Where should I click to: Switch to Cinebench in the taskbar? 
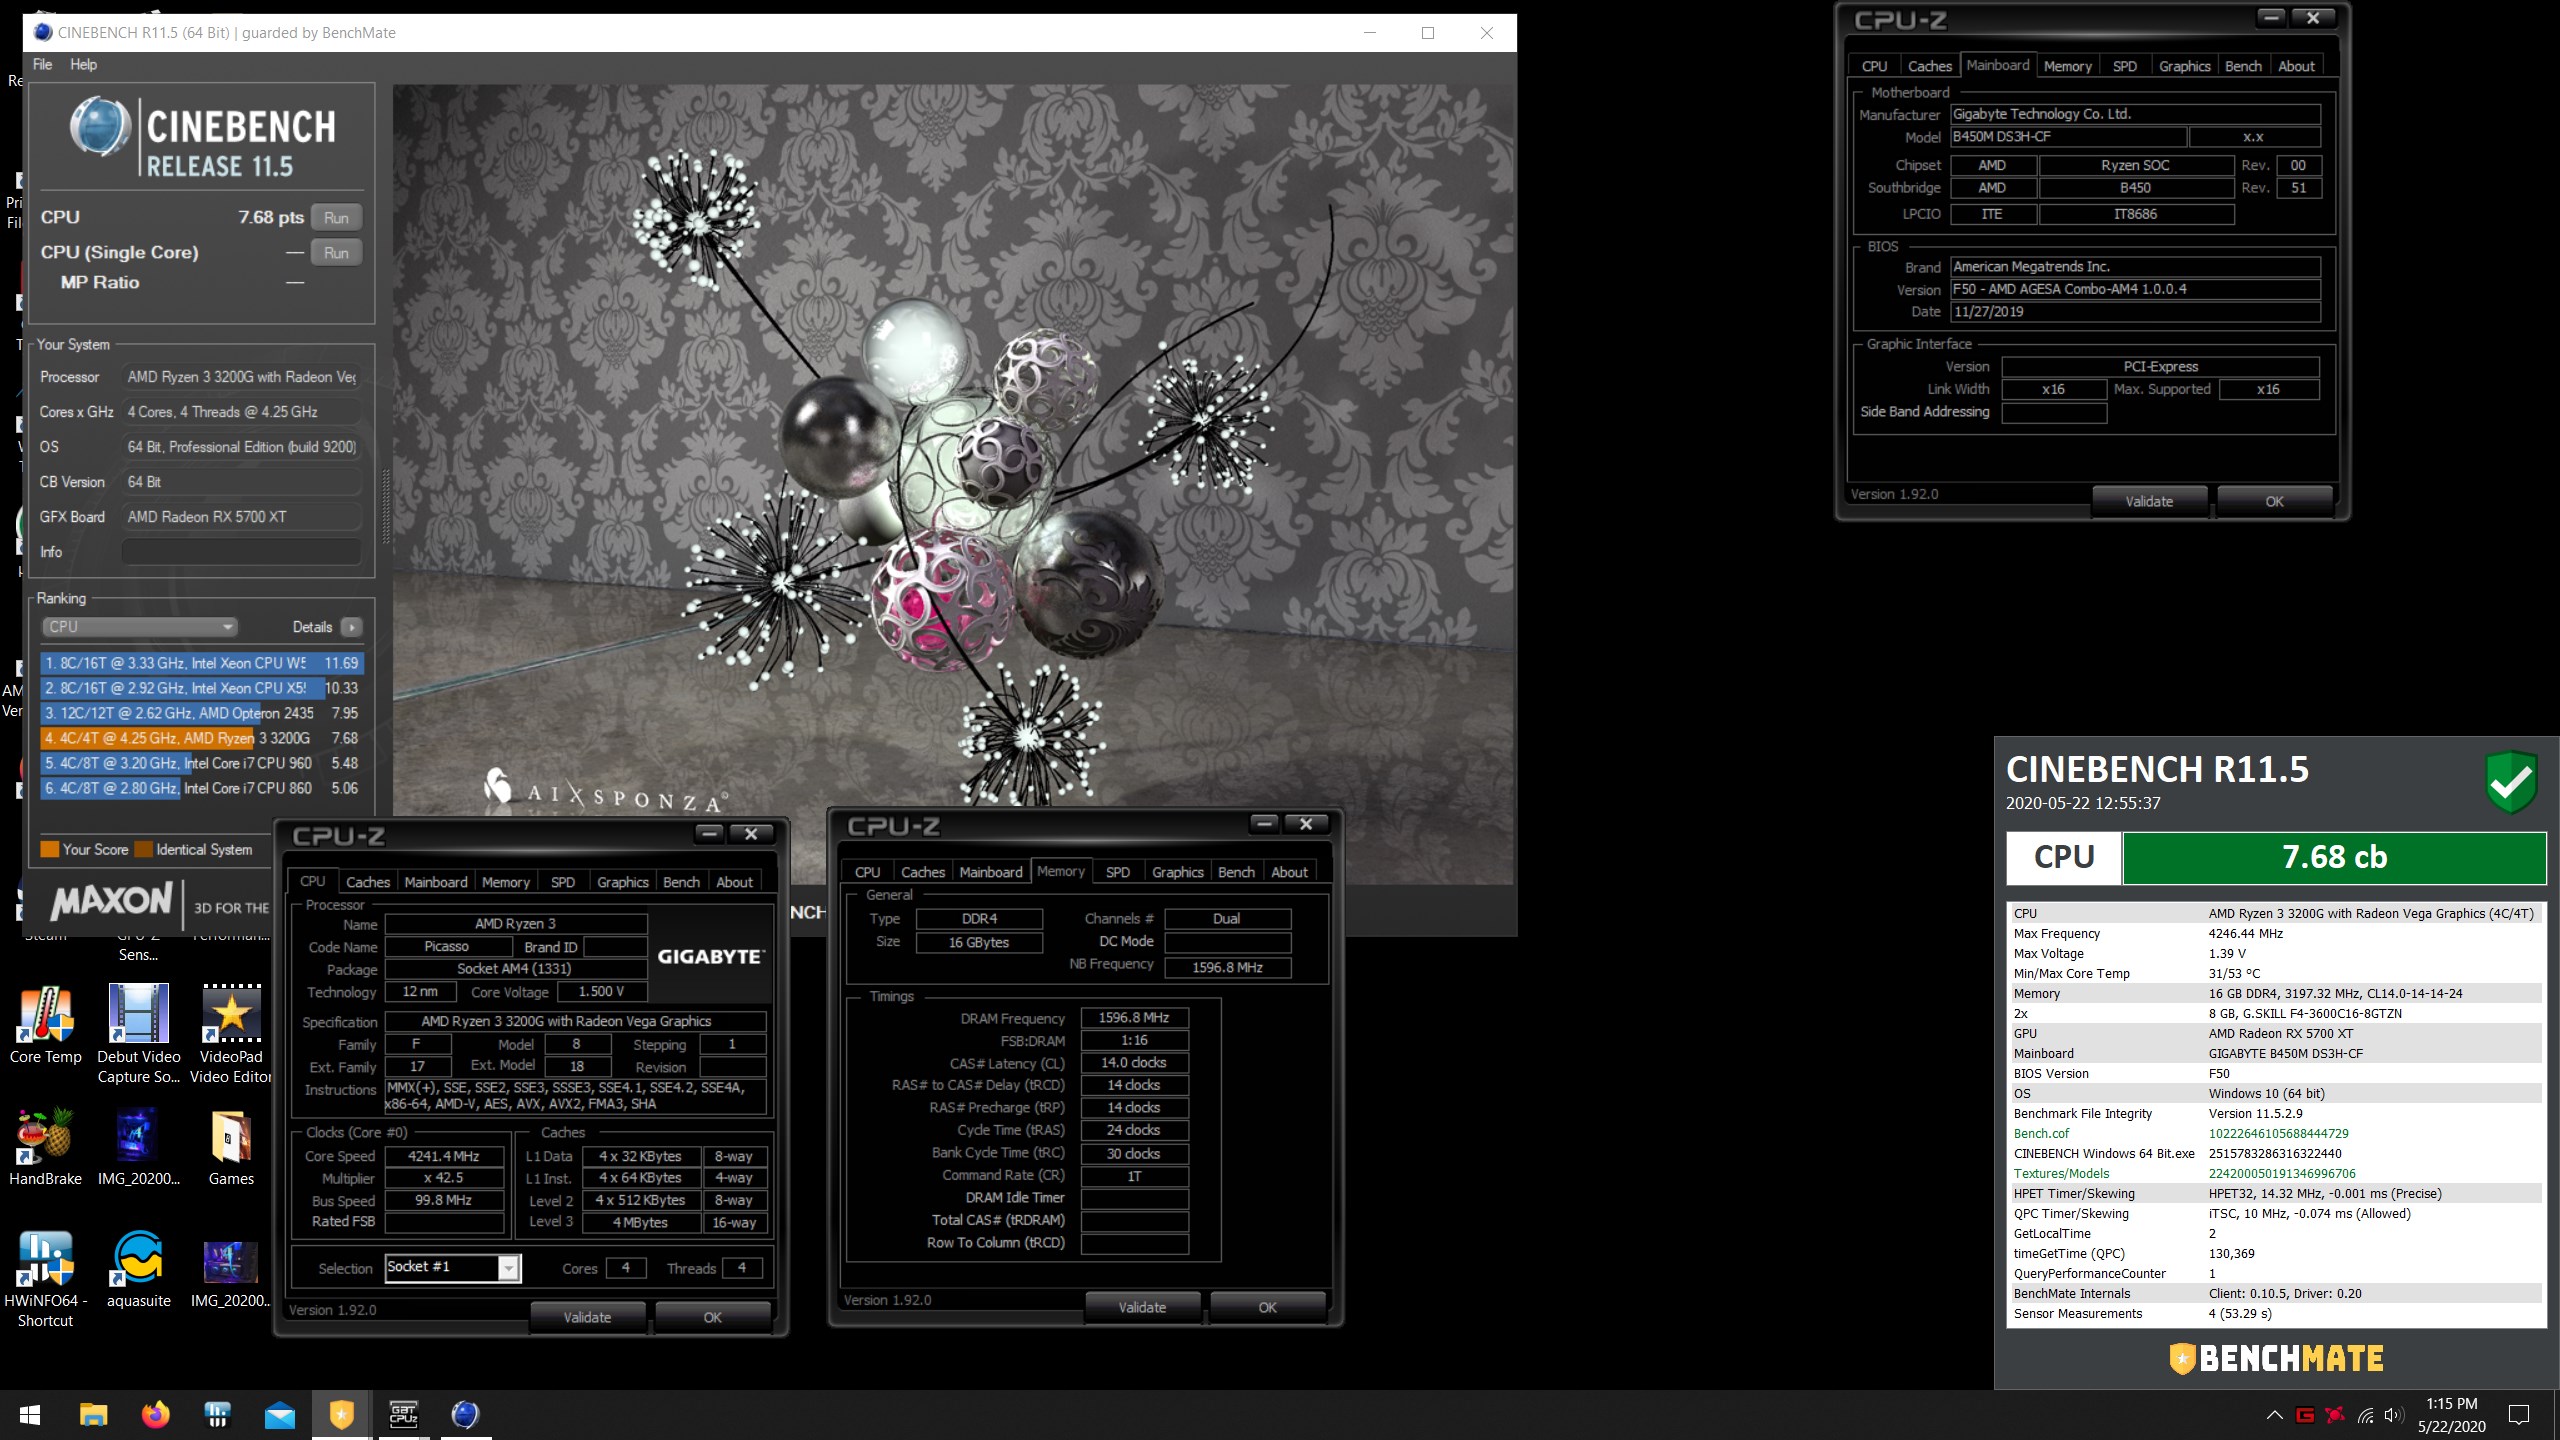[x=466, y=1415]
